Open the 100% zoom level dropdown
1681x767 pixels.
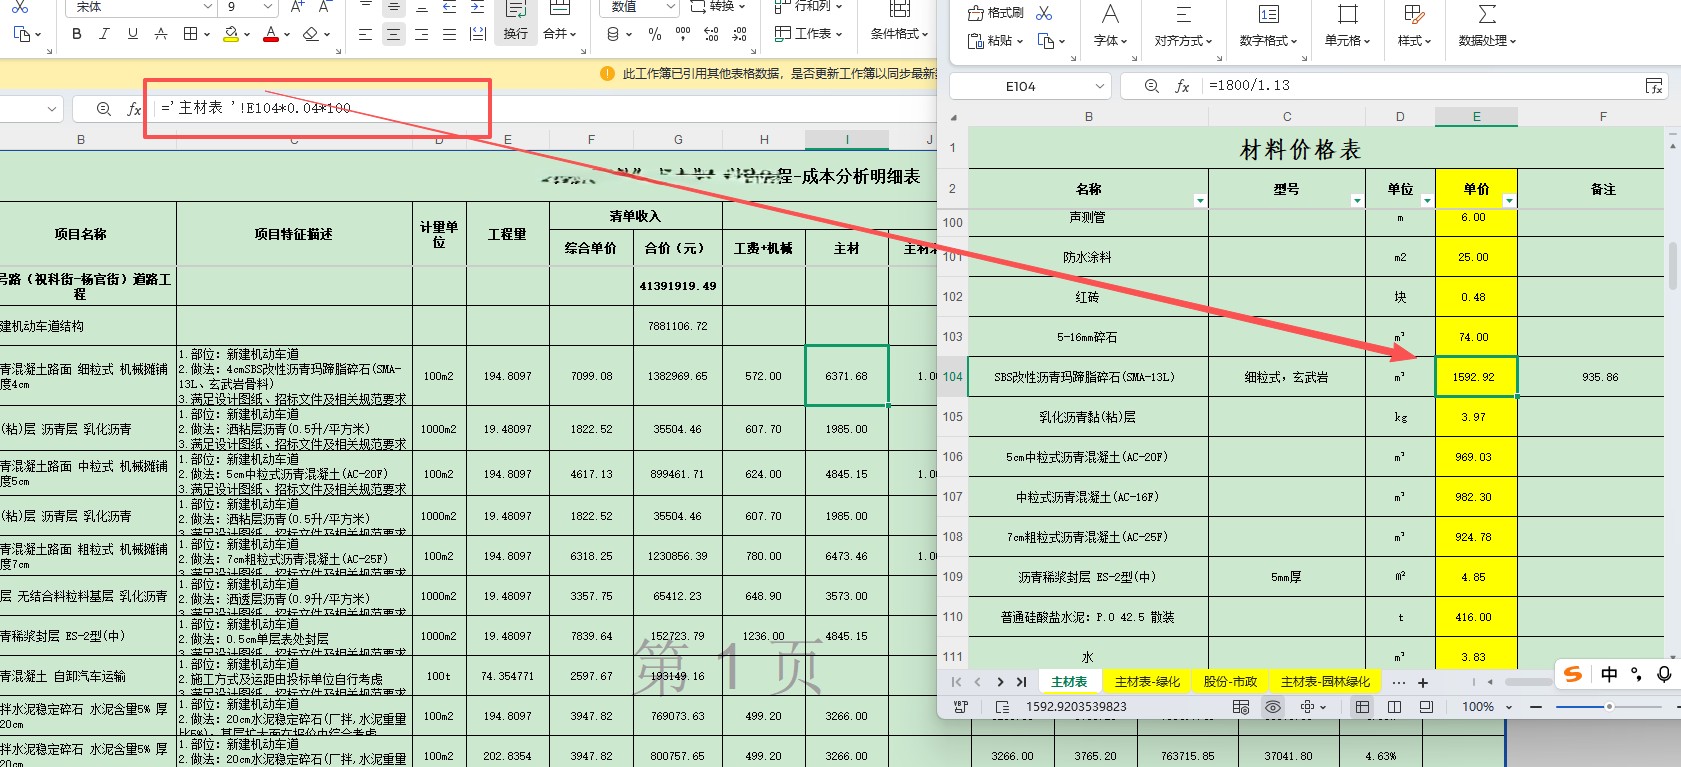pos(1486,707)
